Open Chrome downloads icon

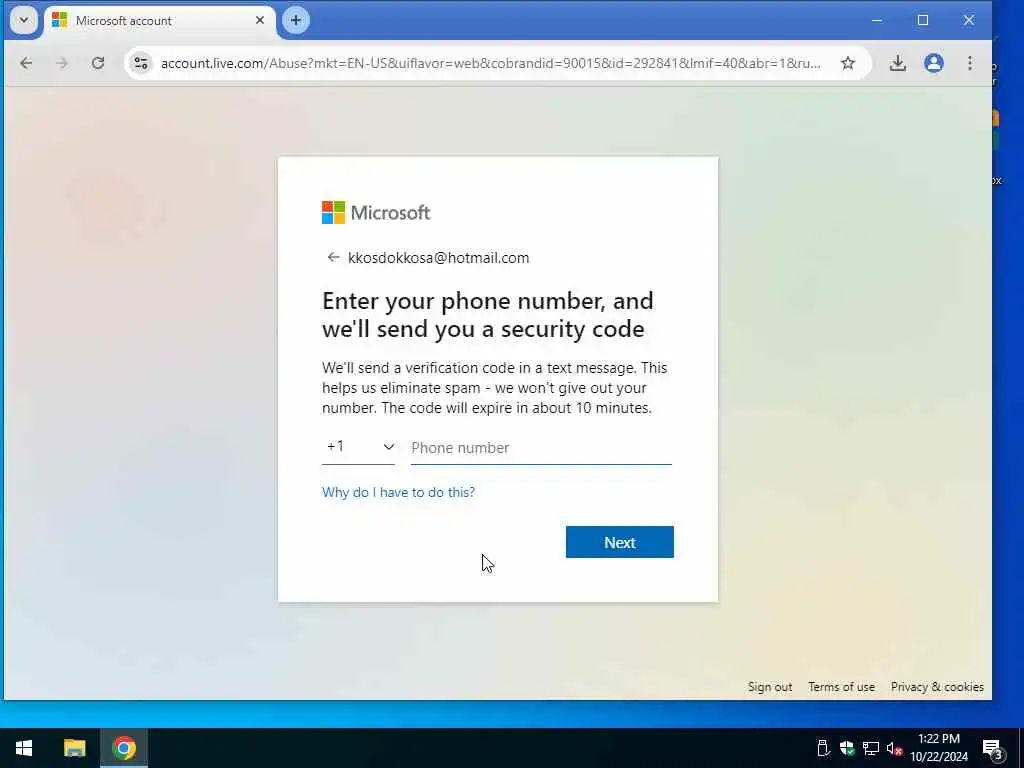pyautogui.click(x=898, y=63)
